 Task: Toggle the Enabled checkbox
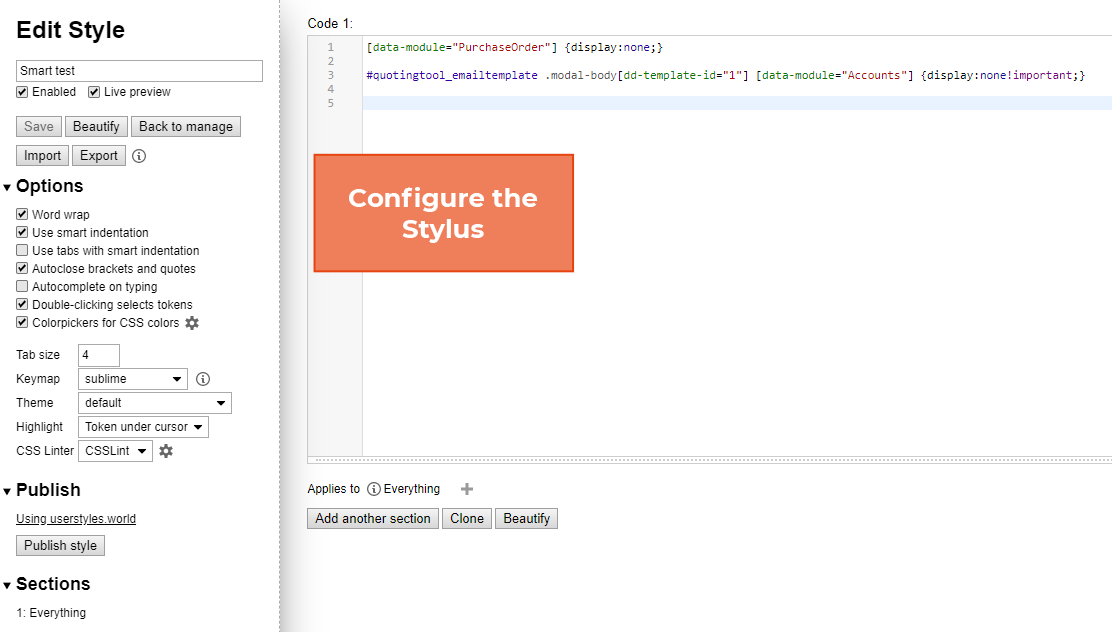(22, 92)
